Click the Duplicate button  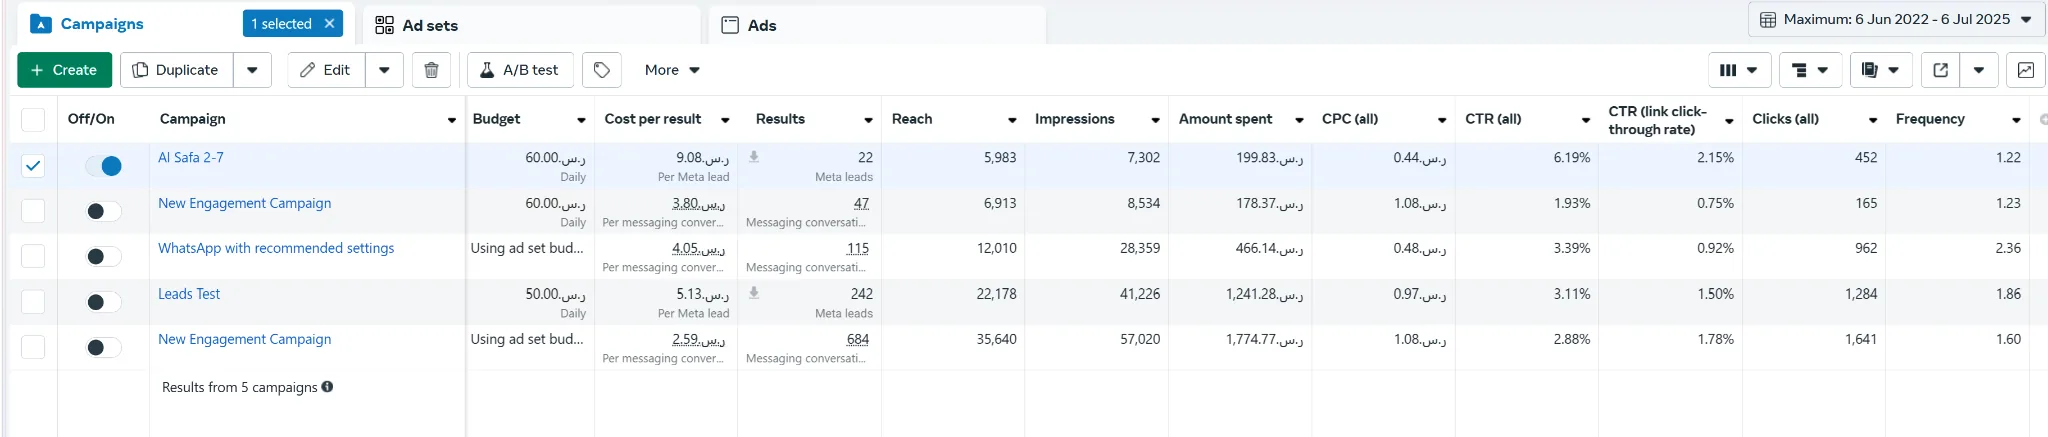176,70
